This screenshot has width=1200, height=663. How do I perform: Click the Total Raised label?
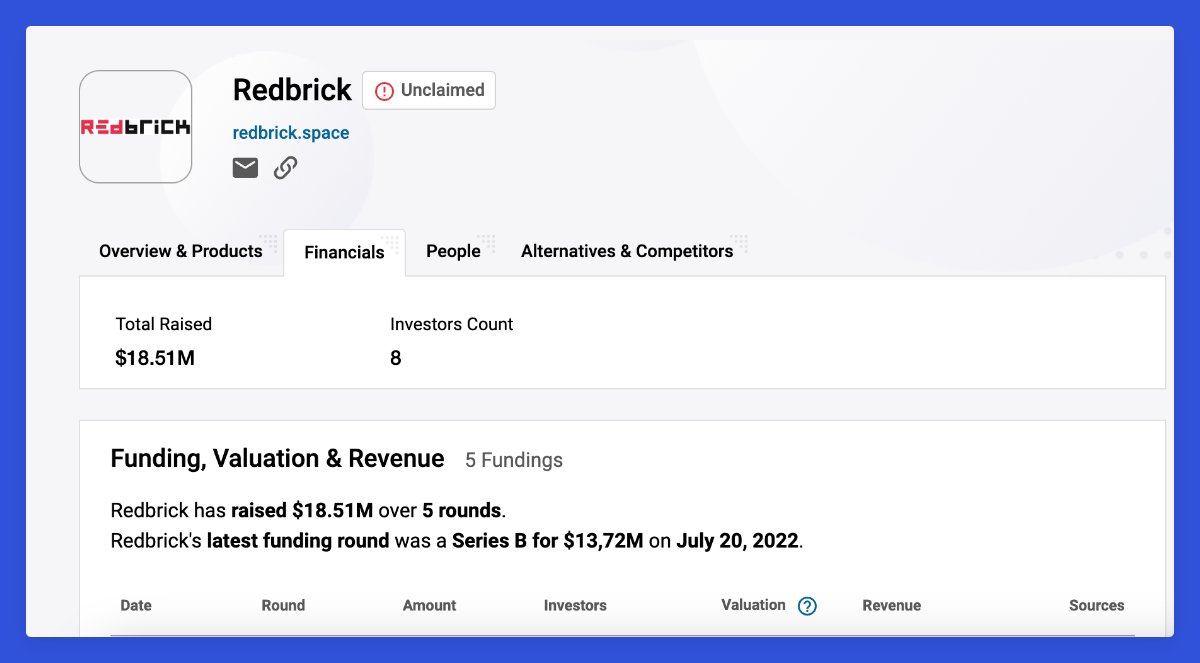(x=164, y=324)
